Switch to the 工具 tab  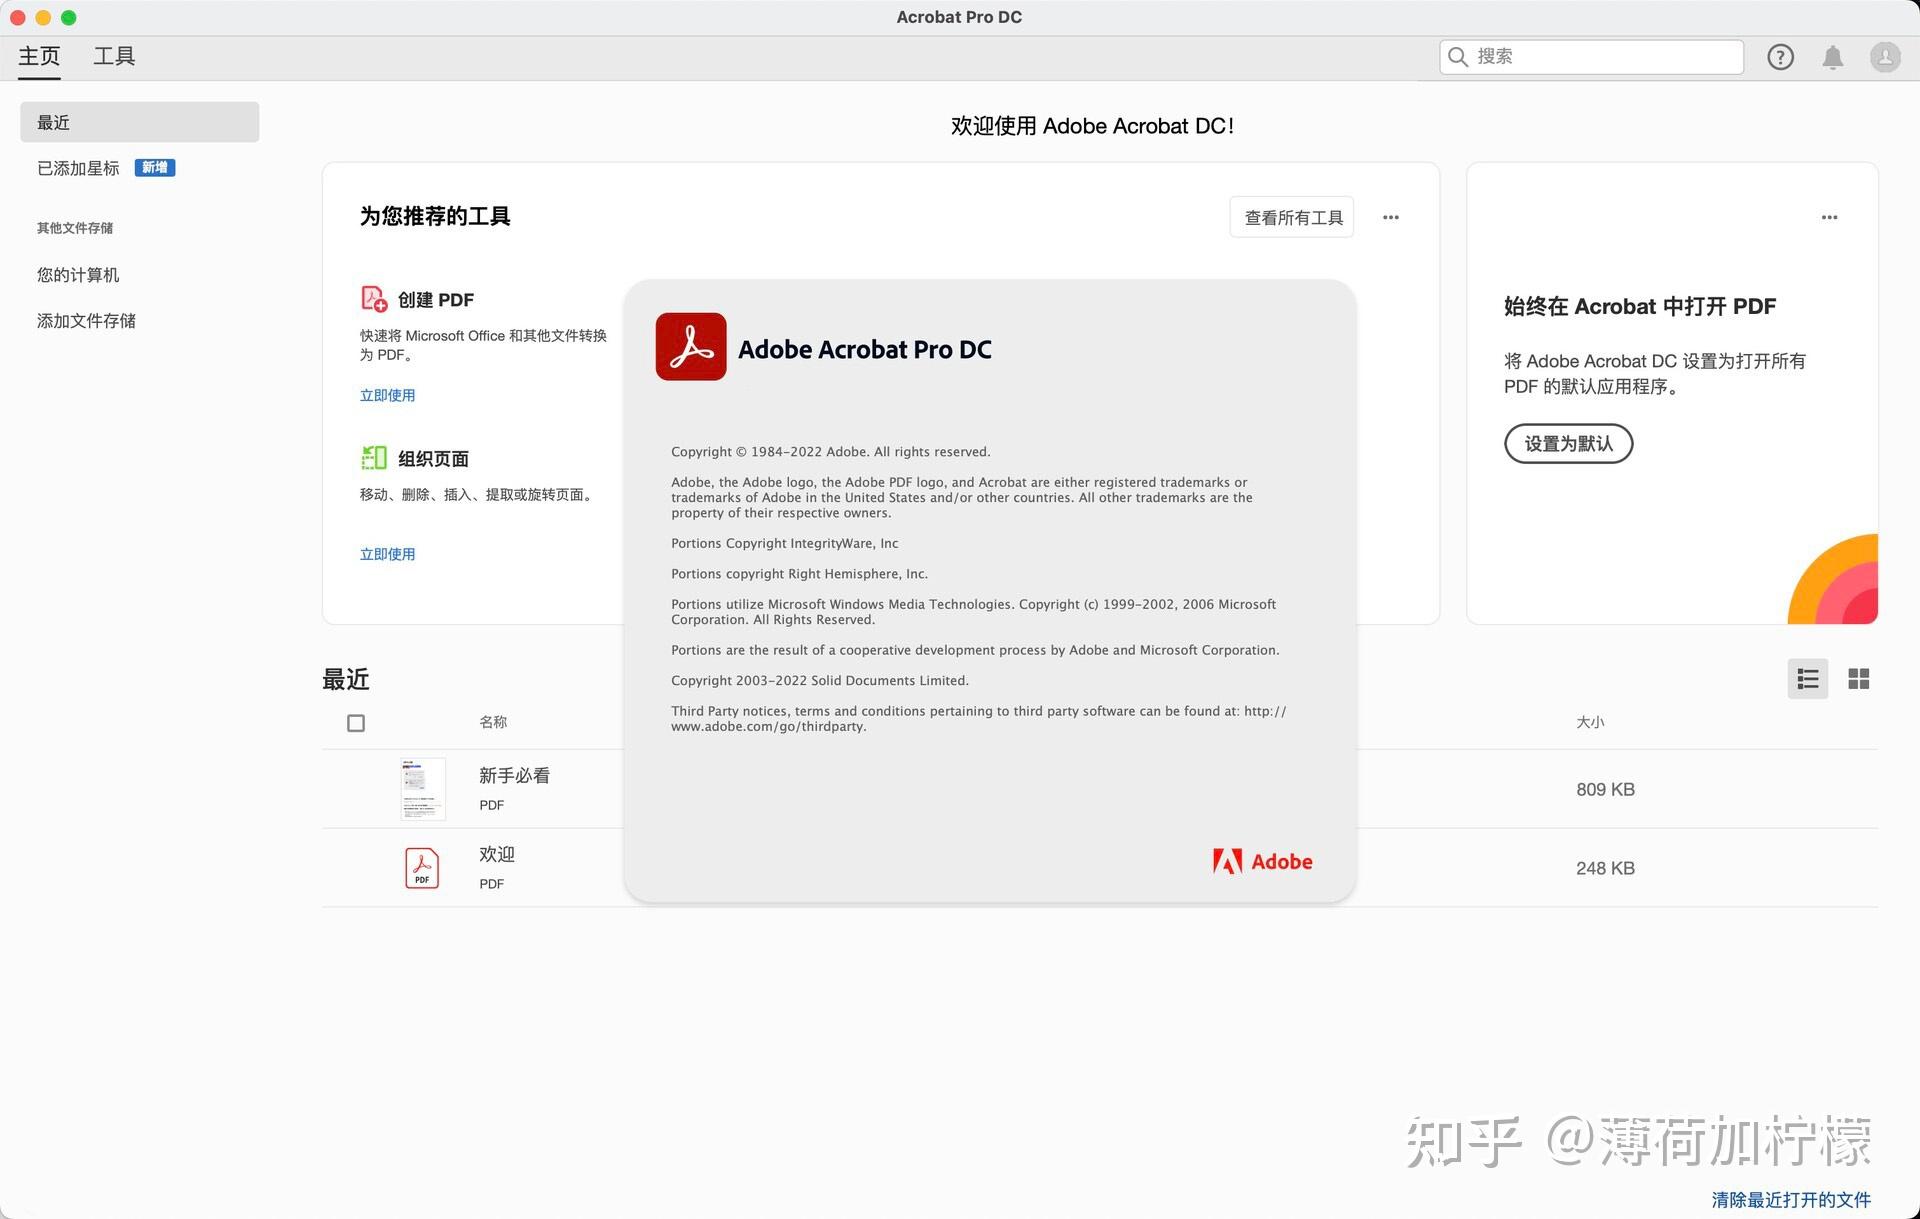[x=114, y=57]
